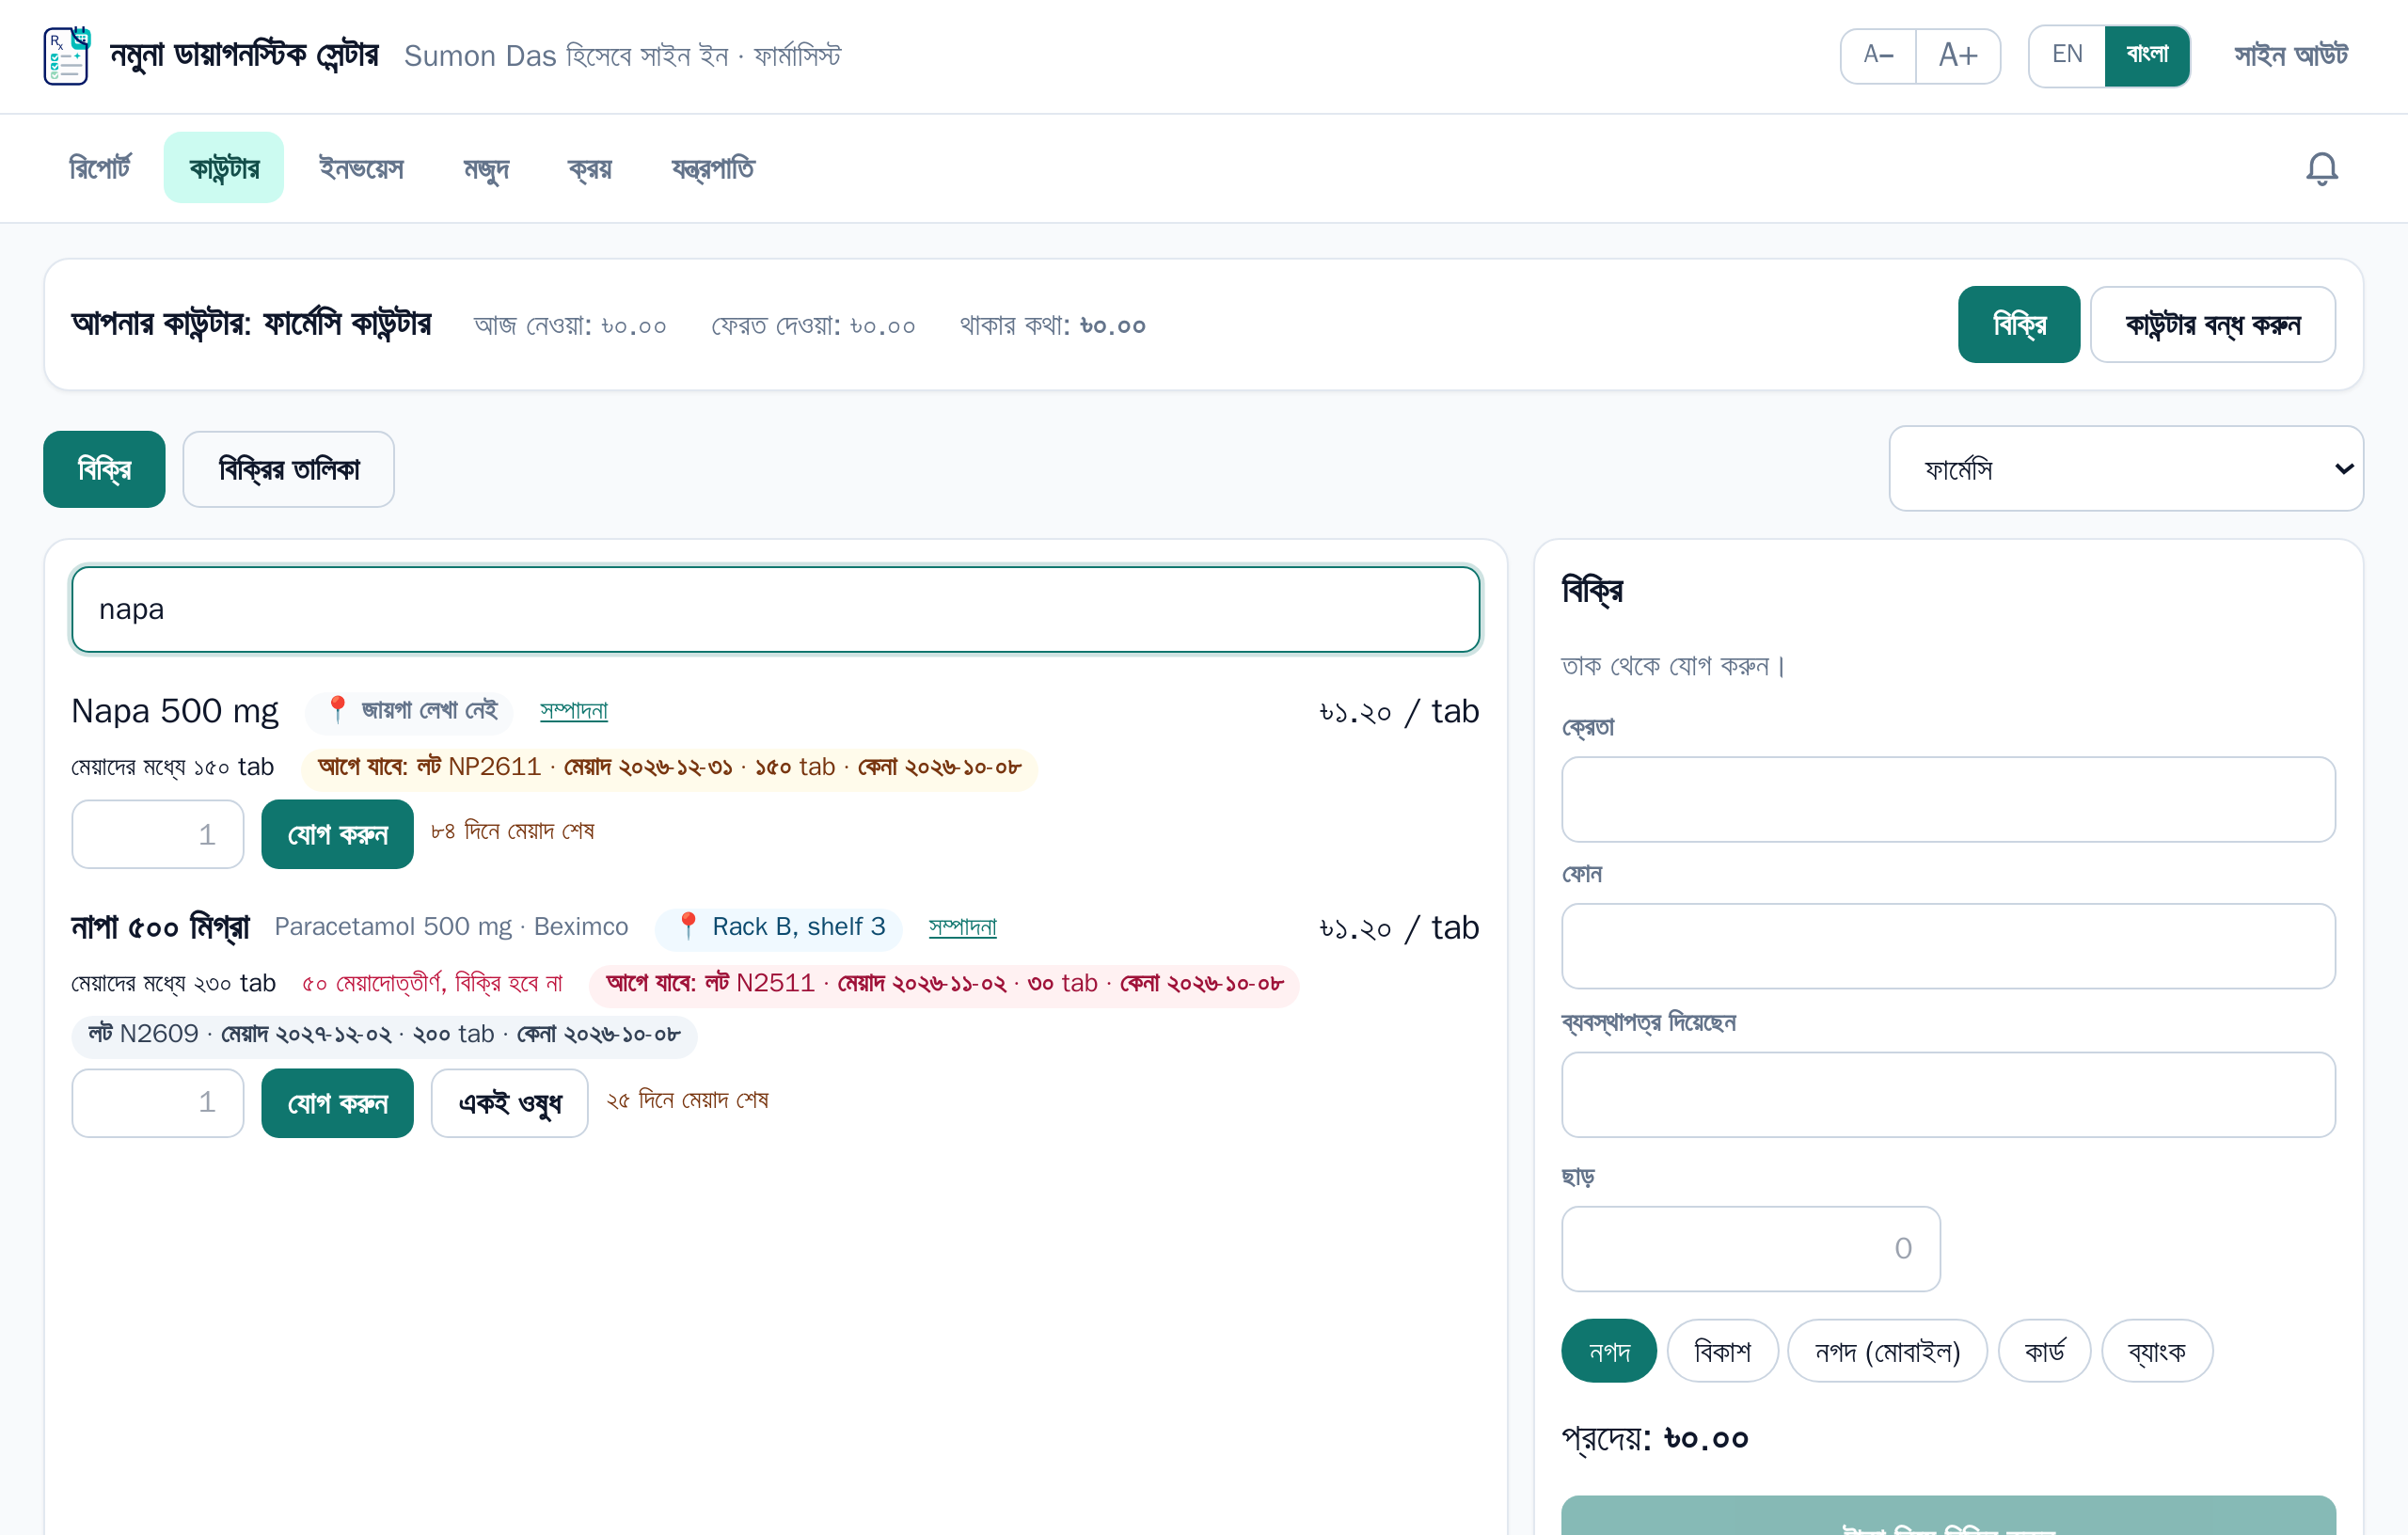Click সম্পাদনা link for নাপা ৫০০ মিগ্রা
The width and height of the screenshot is (2408, 1535).
963,926
